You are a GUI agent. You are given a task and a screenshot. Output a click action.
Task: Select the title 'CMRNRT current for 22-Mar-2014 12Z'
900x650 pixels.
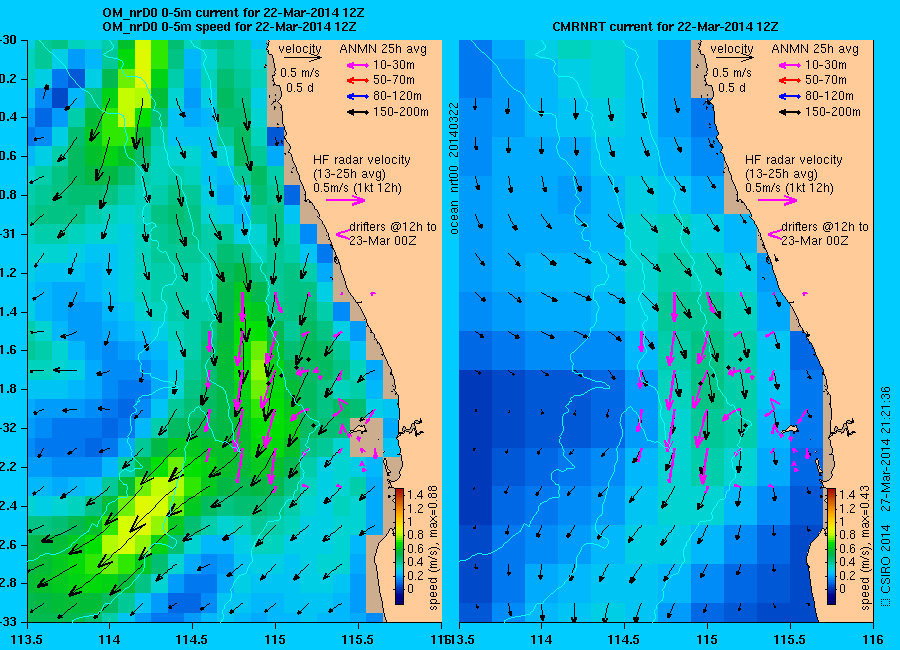(x=665, y=26)
